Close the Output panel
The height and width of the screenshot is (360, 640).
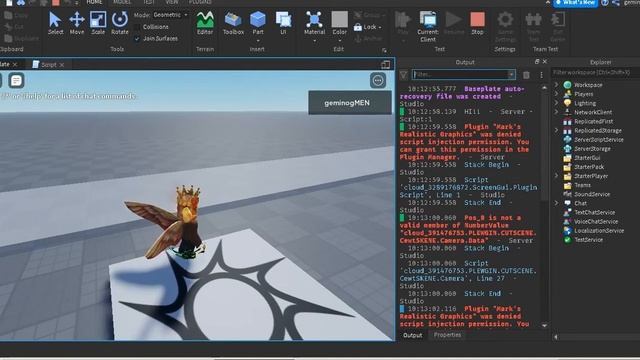point(544,62)
